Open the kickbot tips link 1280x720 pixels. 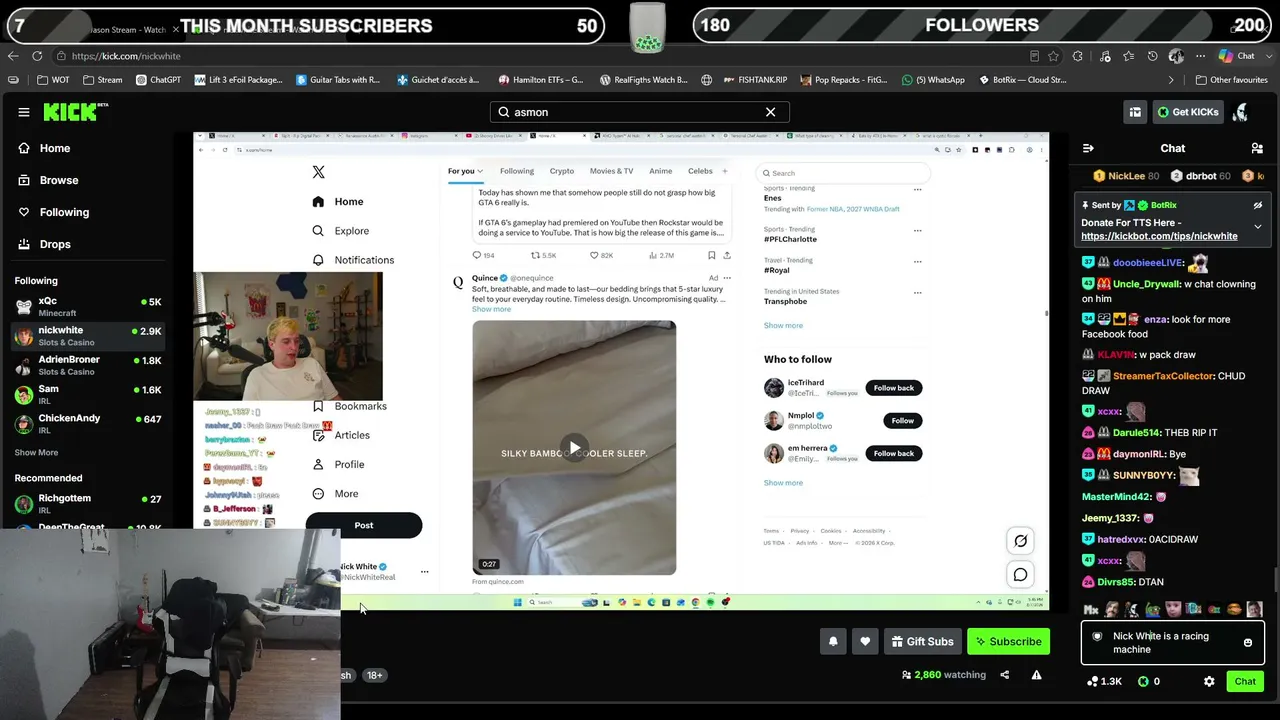[x=1159, y=236]
